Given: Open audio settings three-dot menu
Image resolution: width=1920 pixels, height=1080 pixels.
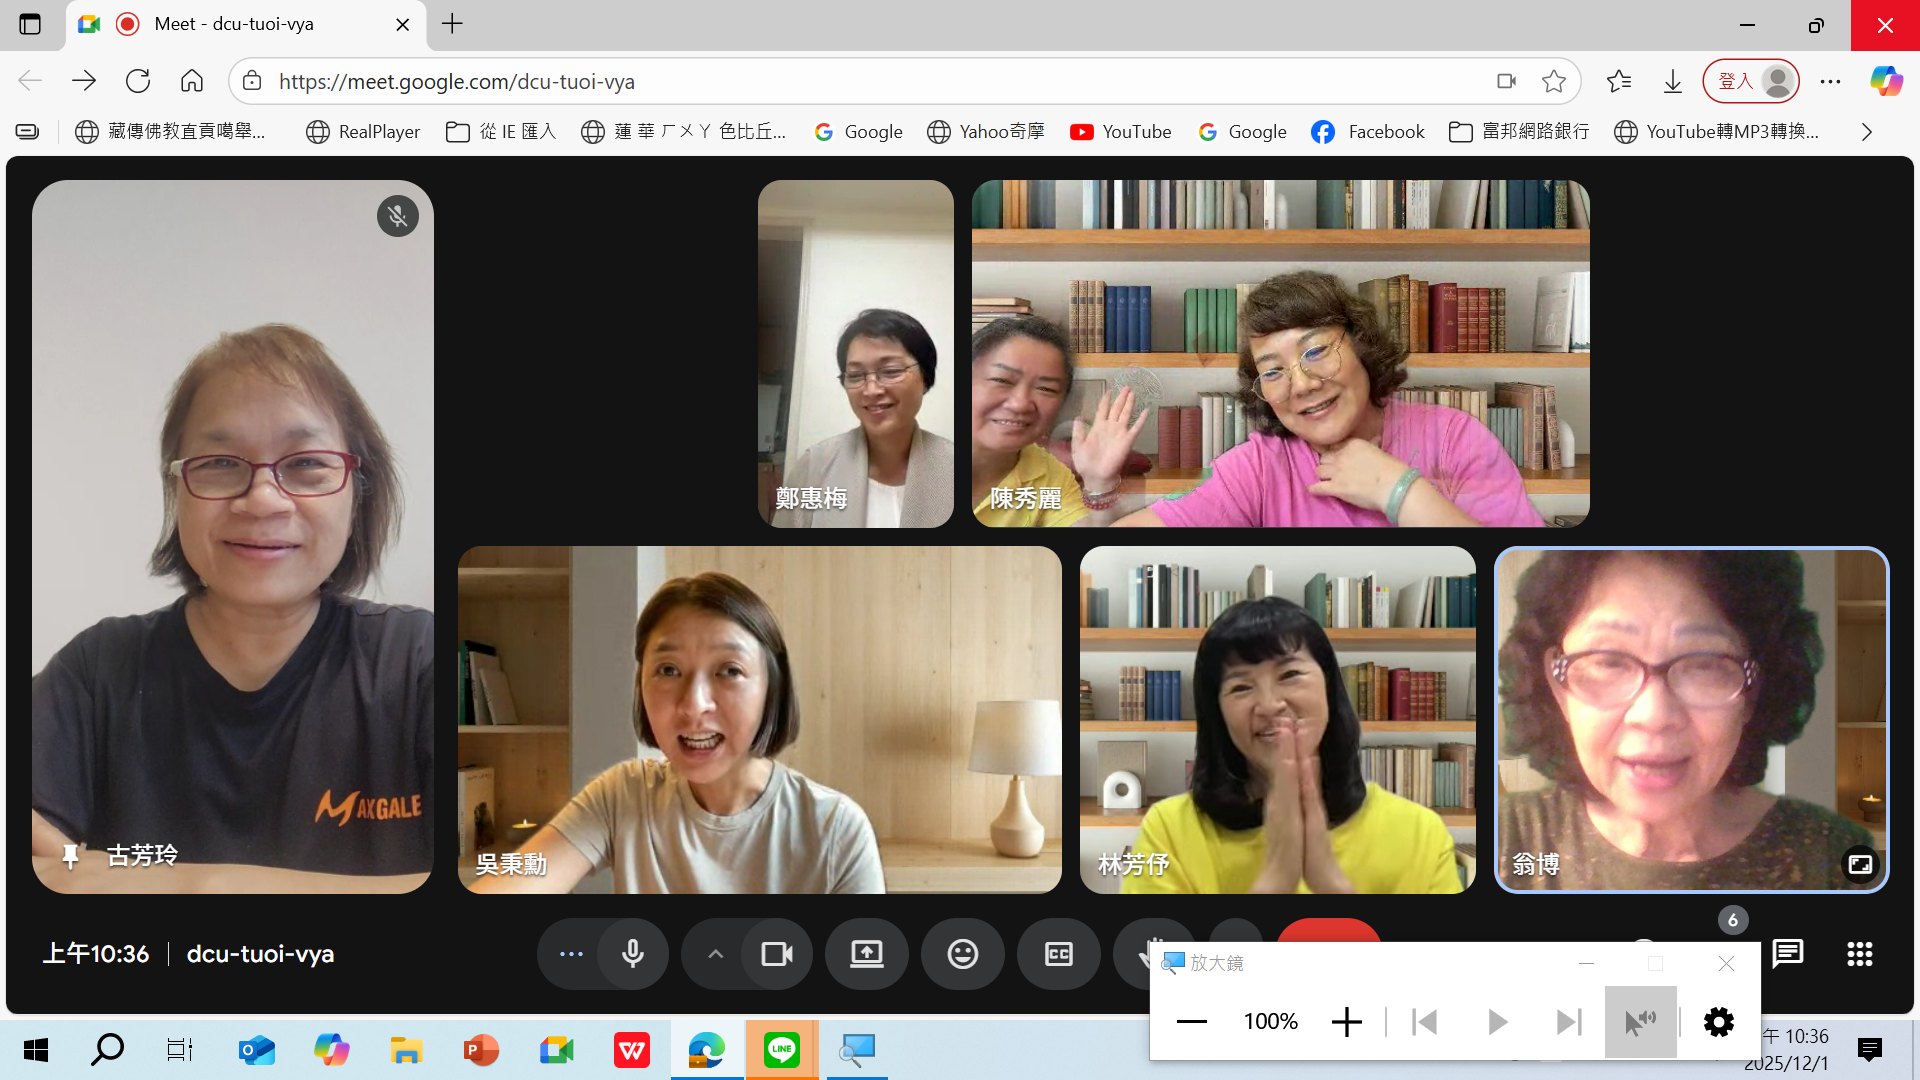Looking at the screenshot, I should (x=571, y=954).
